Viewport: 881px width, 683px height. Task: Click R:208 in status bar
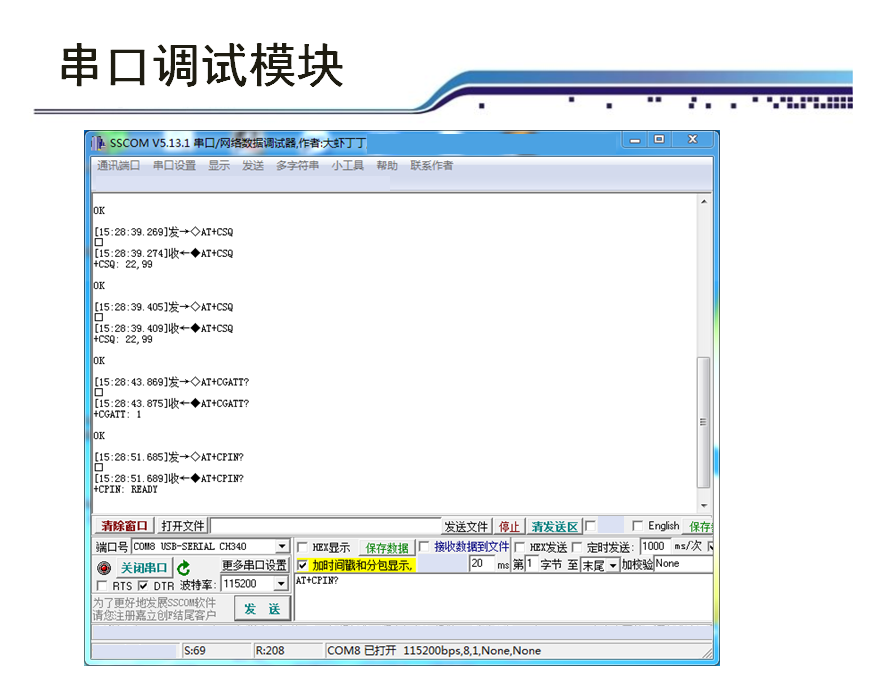pyautogui.click(x=270, y=650)
